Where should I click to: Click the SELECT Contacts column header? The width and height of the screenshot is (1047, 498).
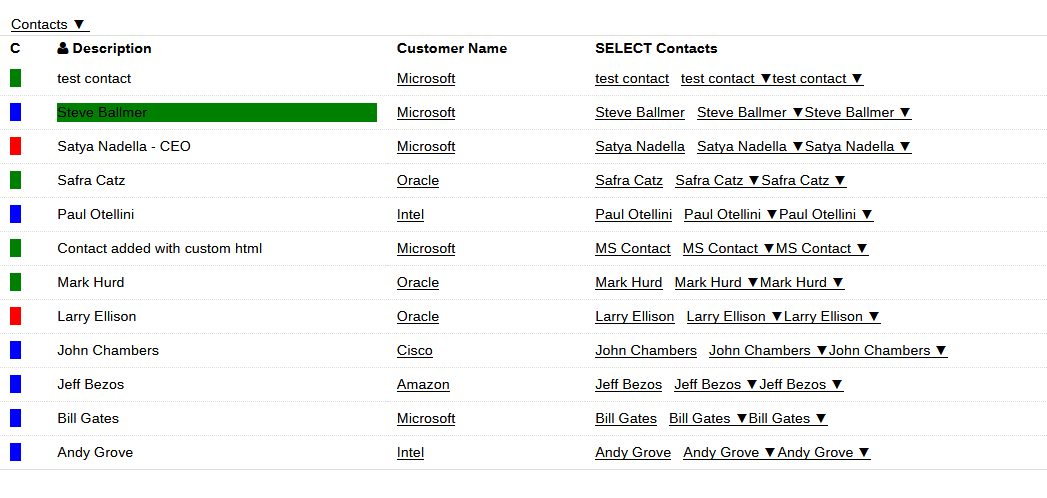tap(655, 48)
